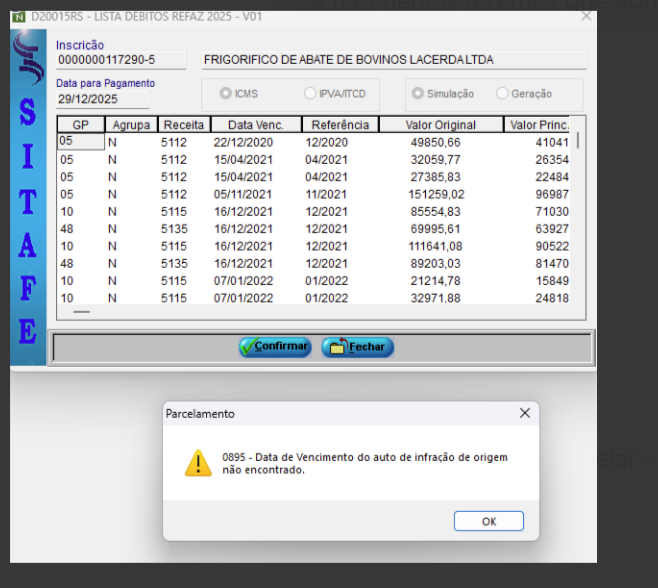Image resolution: width=658 pixels, height=588 pixels.
Task: Click the Data Venc. column header
Action: (255, 125)
